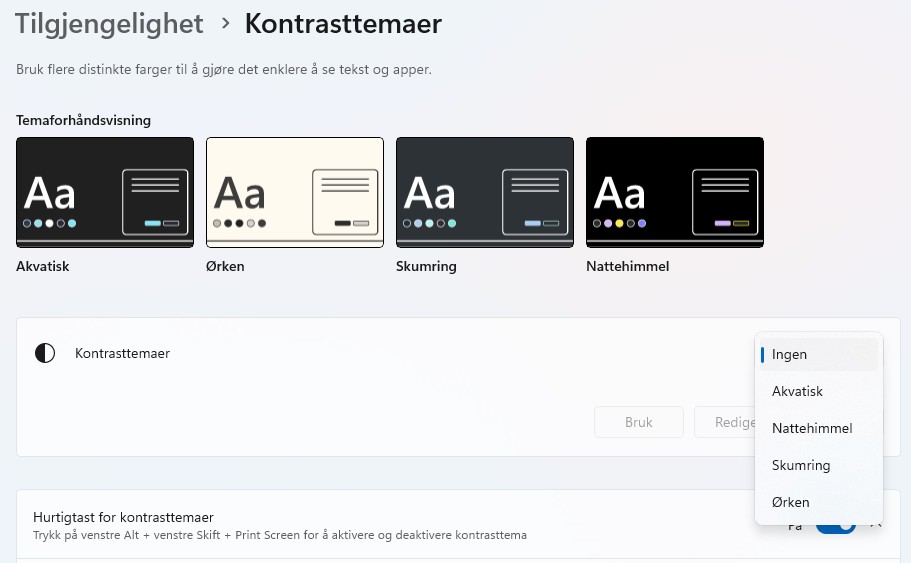Click the Hurtigtast for kontrasttemaer heading
Image resolution: width=911 pixels, height=563 pixels.
pyautogui.click(x=123, y=517)
